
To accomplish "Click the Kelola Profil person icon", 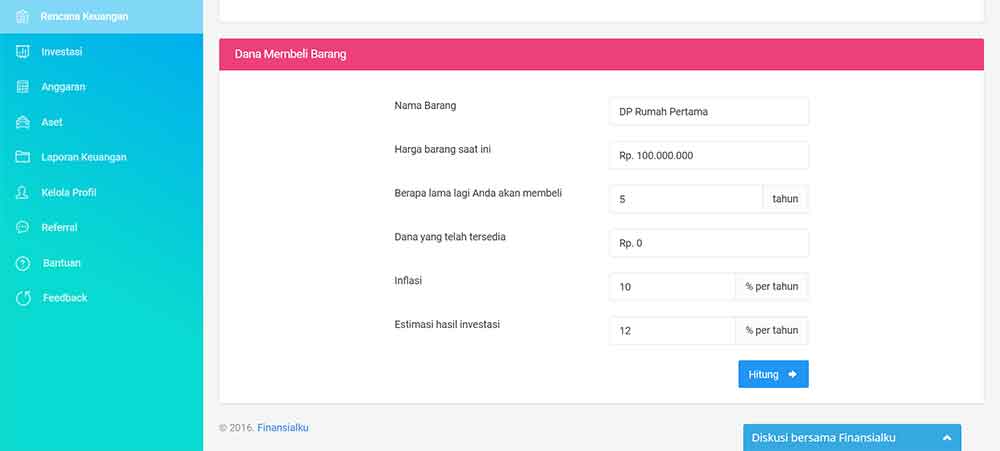I will point(22,192).
